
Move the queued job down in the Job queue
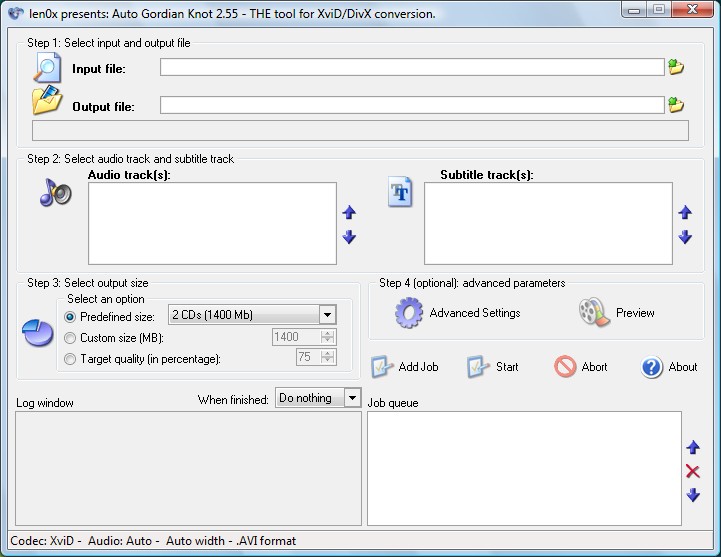693,495
